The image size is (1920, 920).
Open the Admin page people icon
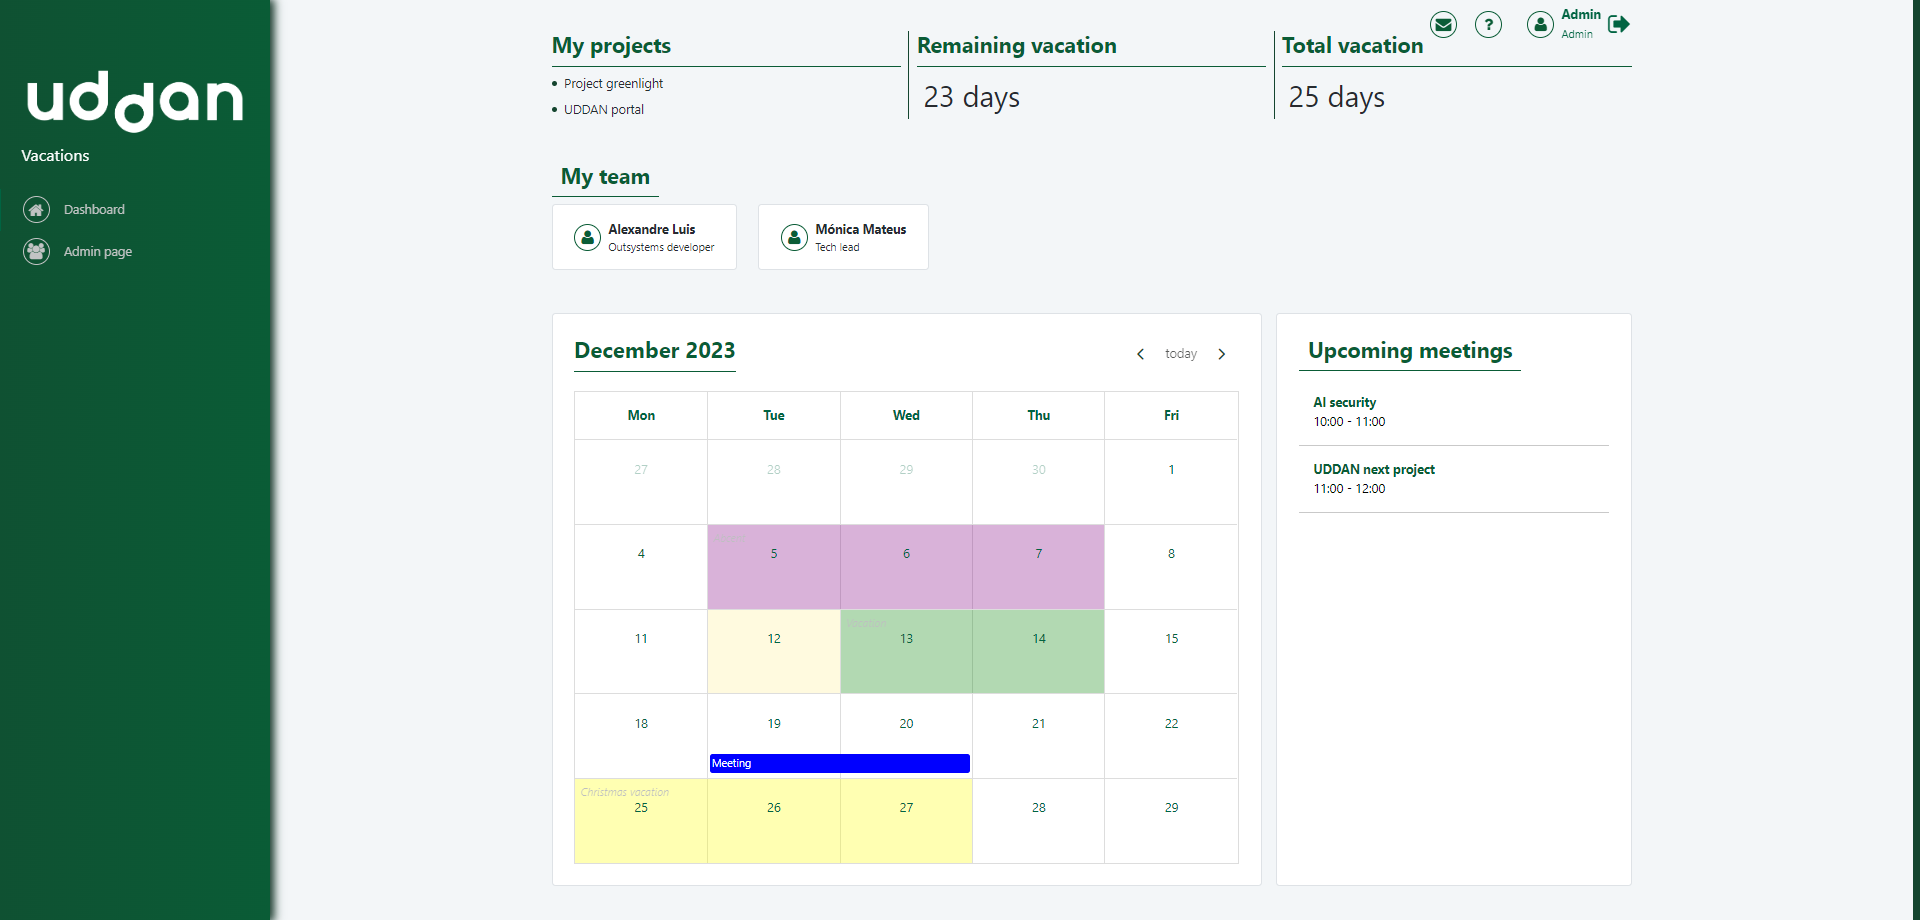tap(36, 251)
